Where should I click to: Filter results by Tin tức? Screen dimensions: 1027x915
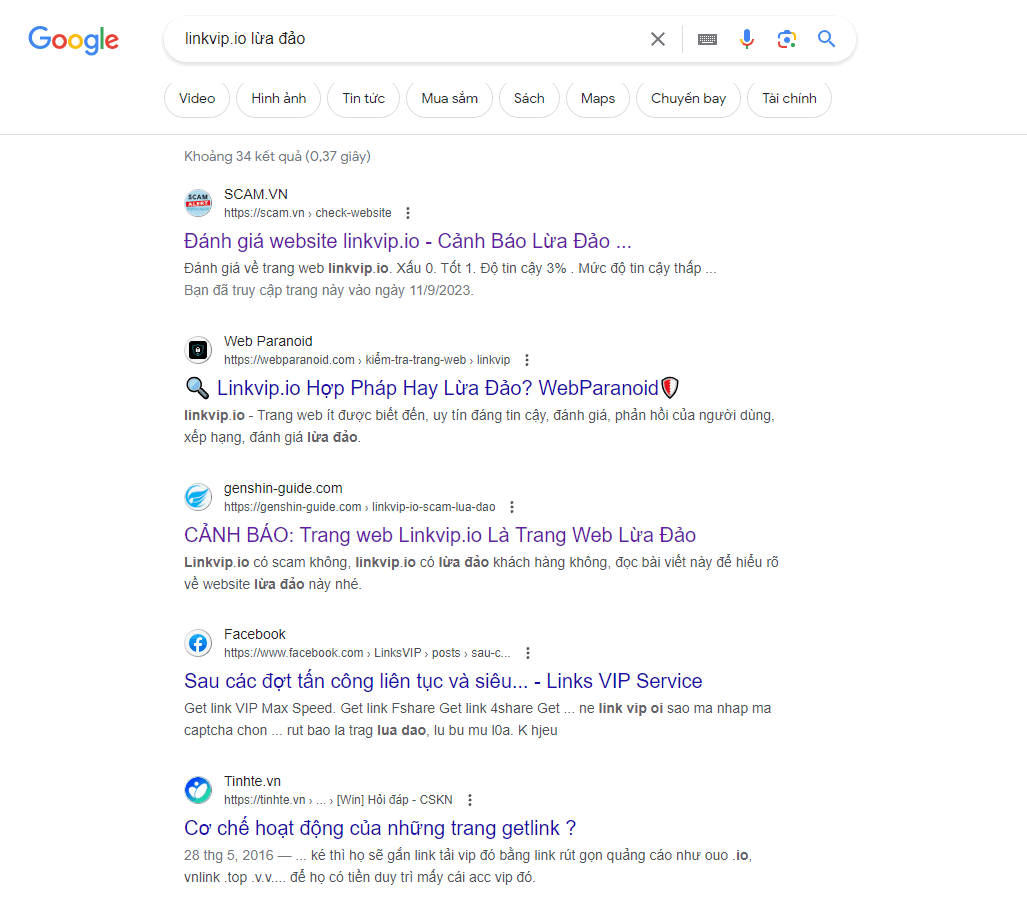point(363,98)
